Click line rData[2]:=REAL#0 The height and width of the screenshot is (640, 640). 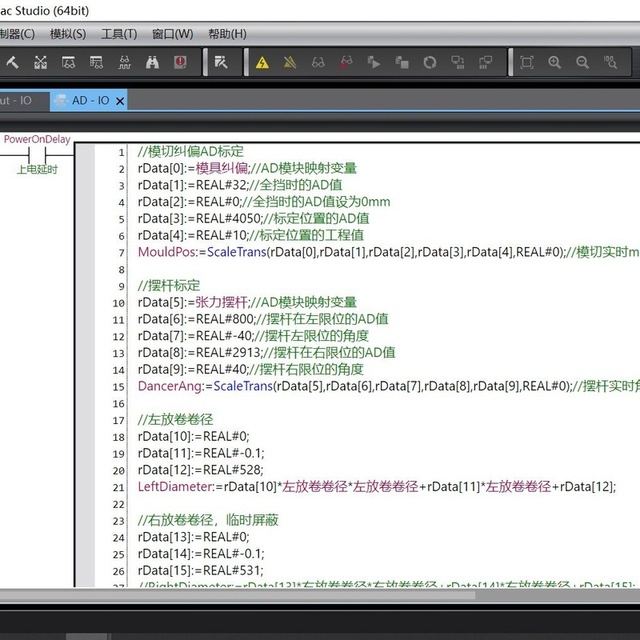264,202
